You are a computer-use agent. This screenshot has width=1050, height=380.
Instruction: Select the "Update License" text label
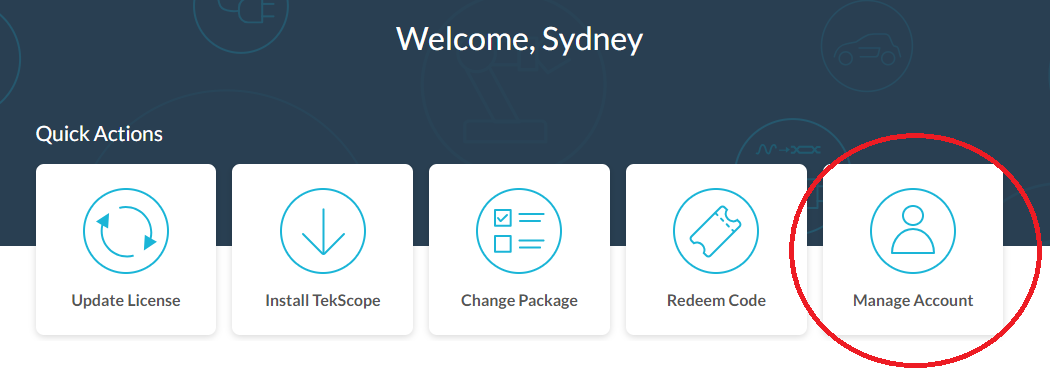coord(126,300)
